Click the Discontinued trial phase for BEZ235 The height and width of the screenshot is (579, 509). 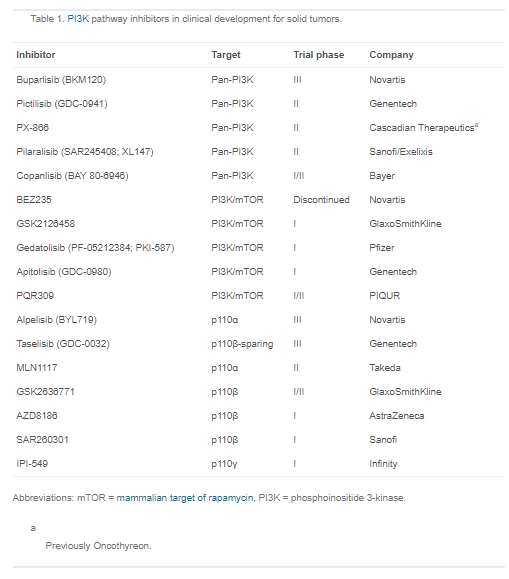tap(321, 200)
